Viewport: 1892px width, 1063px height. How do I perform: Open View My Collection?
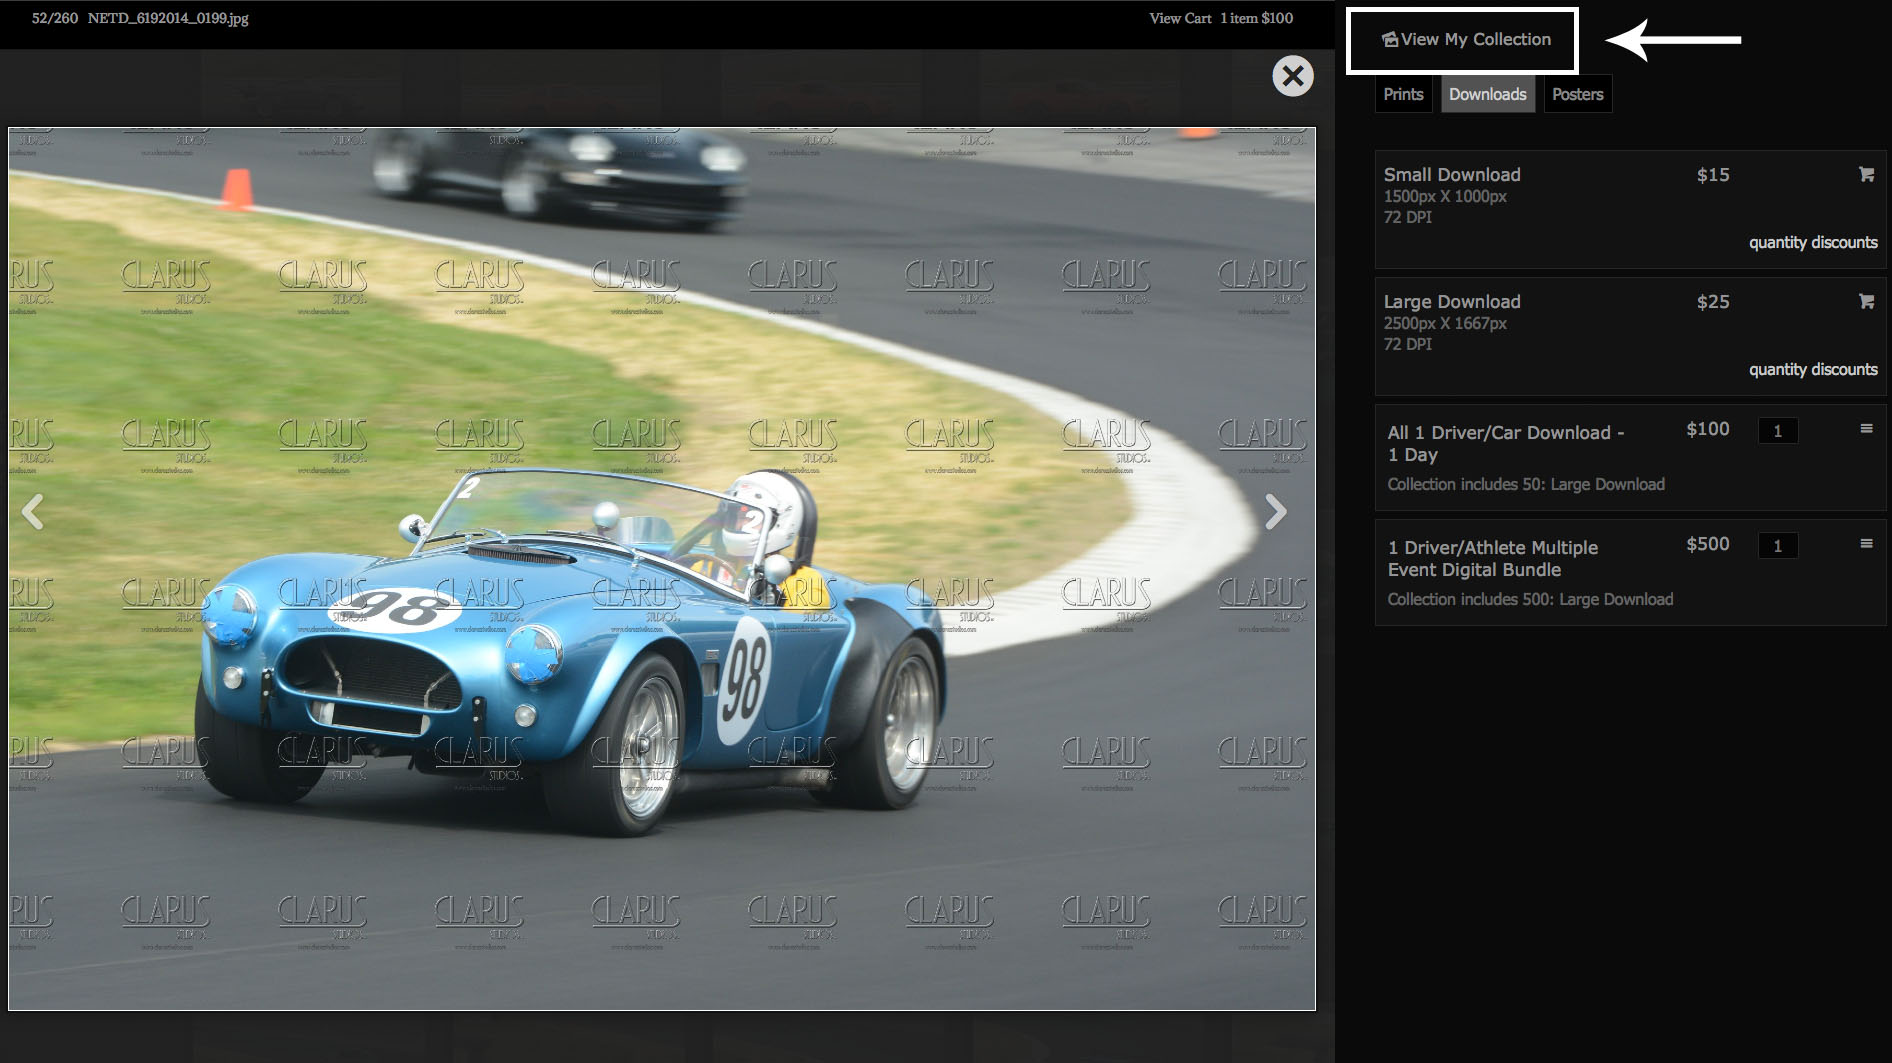click(1464, 40)
